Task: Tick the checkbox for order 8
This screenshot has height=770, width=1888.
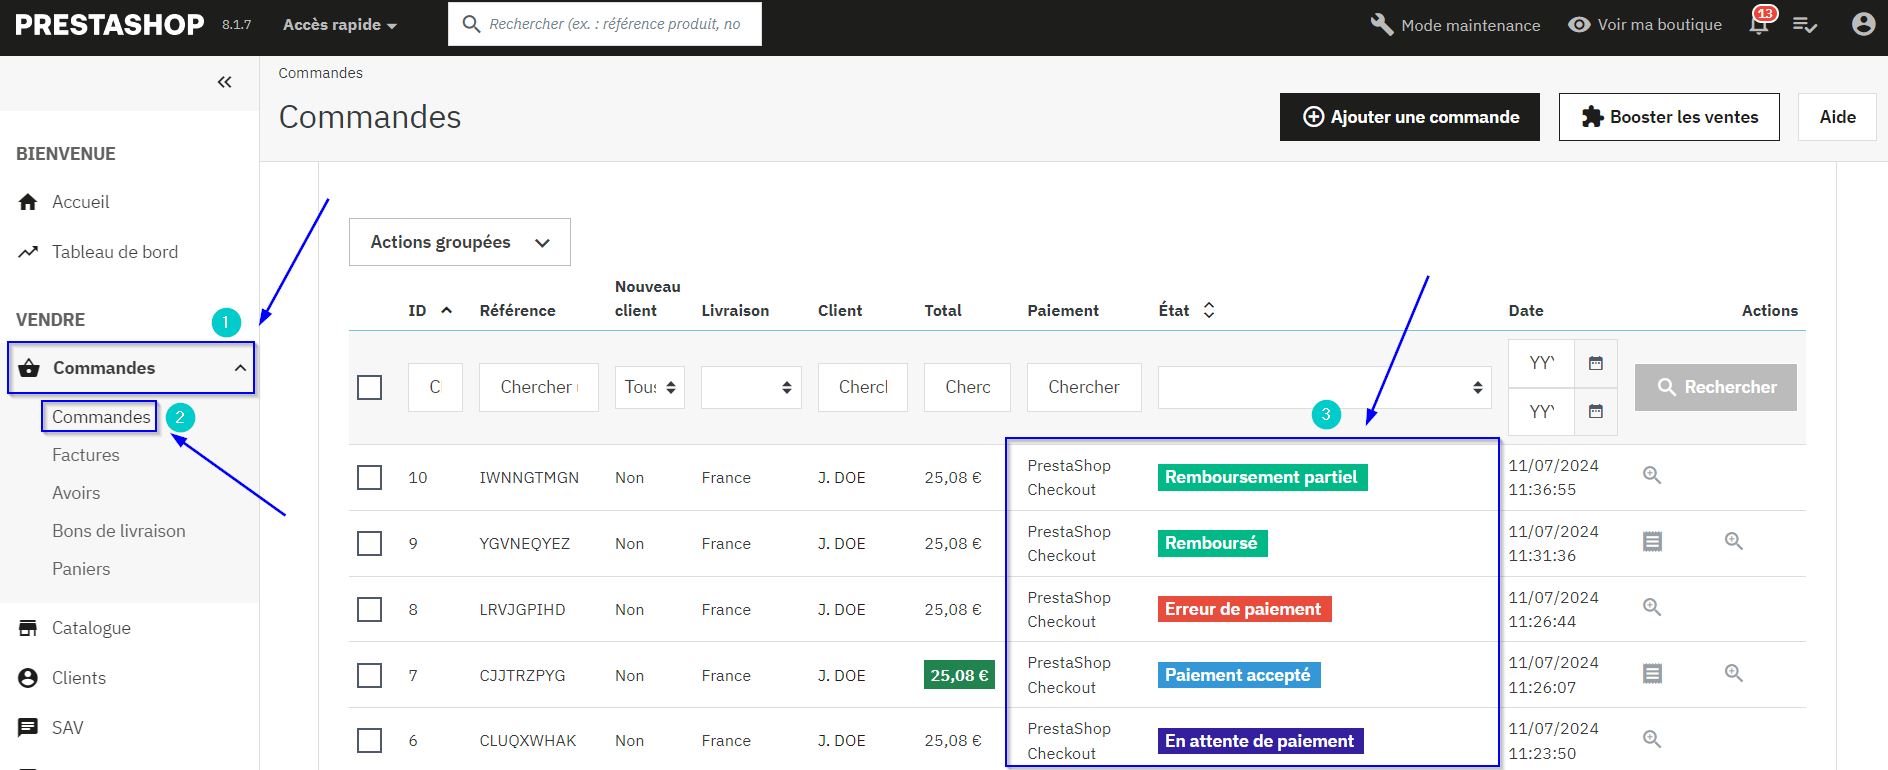Action: coord(370,609)
